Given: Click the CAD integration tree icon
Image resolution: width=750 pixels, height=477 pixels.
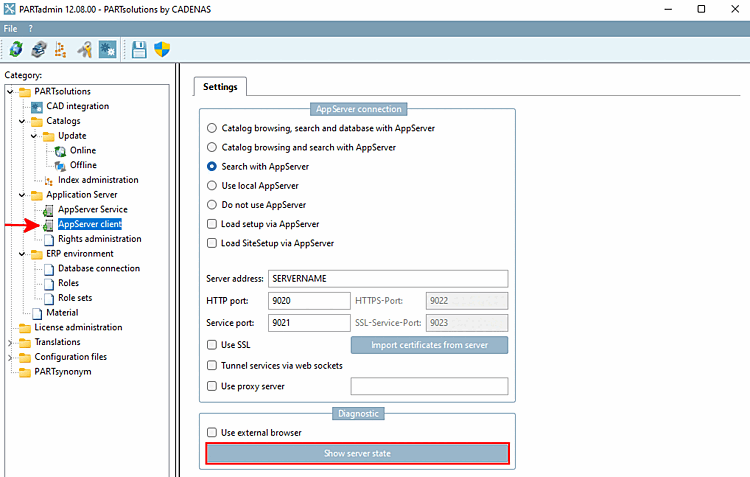Looking at the screenshot, I should [x=37, y=107].
